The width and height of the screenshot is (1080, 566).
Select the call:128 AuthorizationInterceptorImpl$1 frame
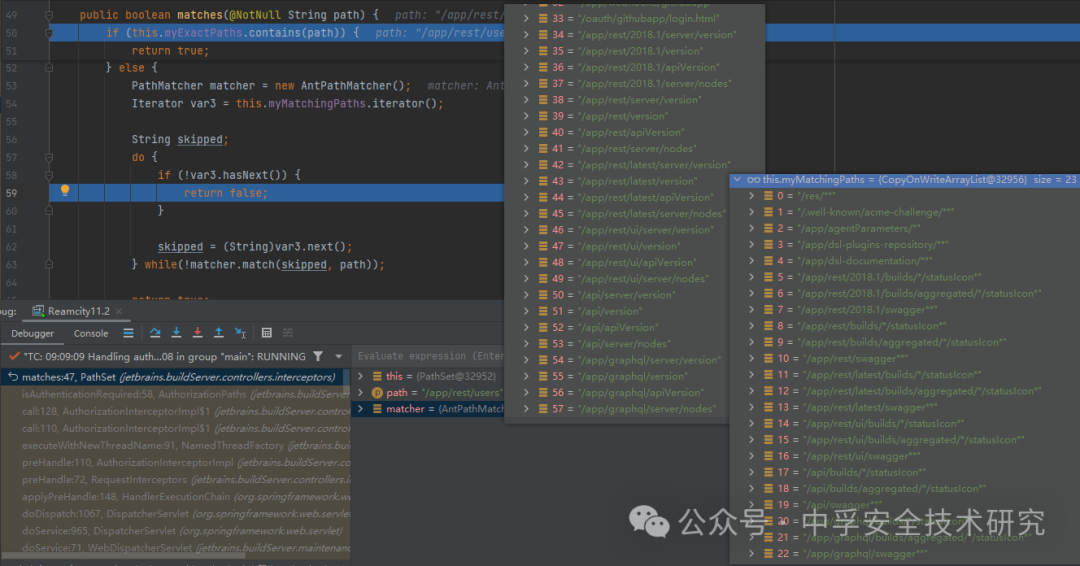tap(176, 411)
